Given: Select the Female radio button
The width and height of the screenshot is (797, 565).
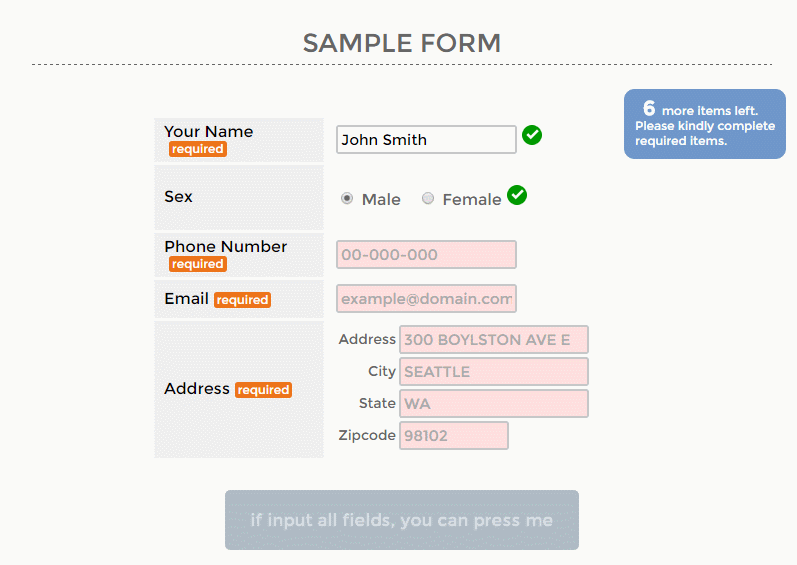Looking at the screenshot, I should (x=428, y=198).
